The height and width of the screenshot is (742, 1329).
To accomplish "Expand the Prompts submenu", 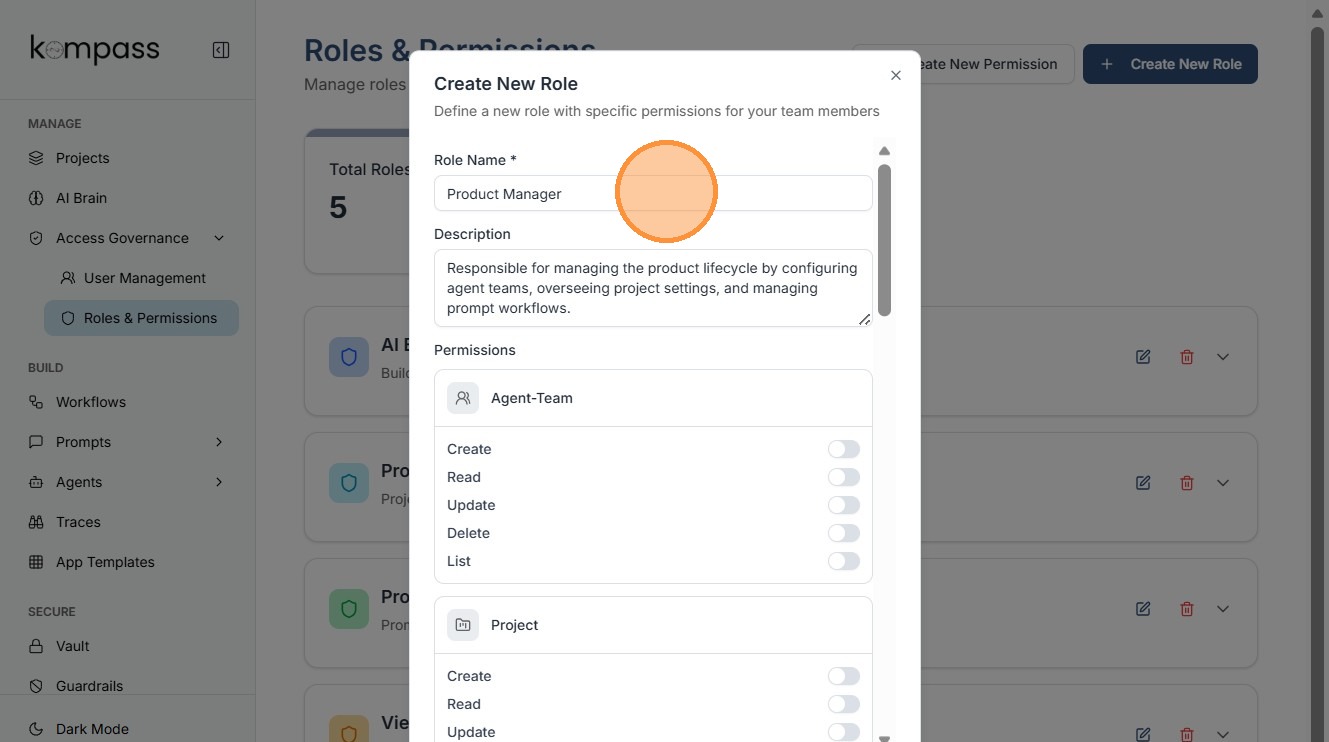I will tap(219, 442).
